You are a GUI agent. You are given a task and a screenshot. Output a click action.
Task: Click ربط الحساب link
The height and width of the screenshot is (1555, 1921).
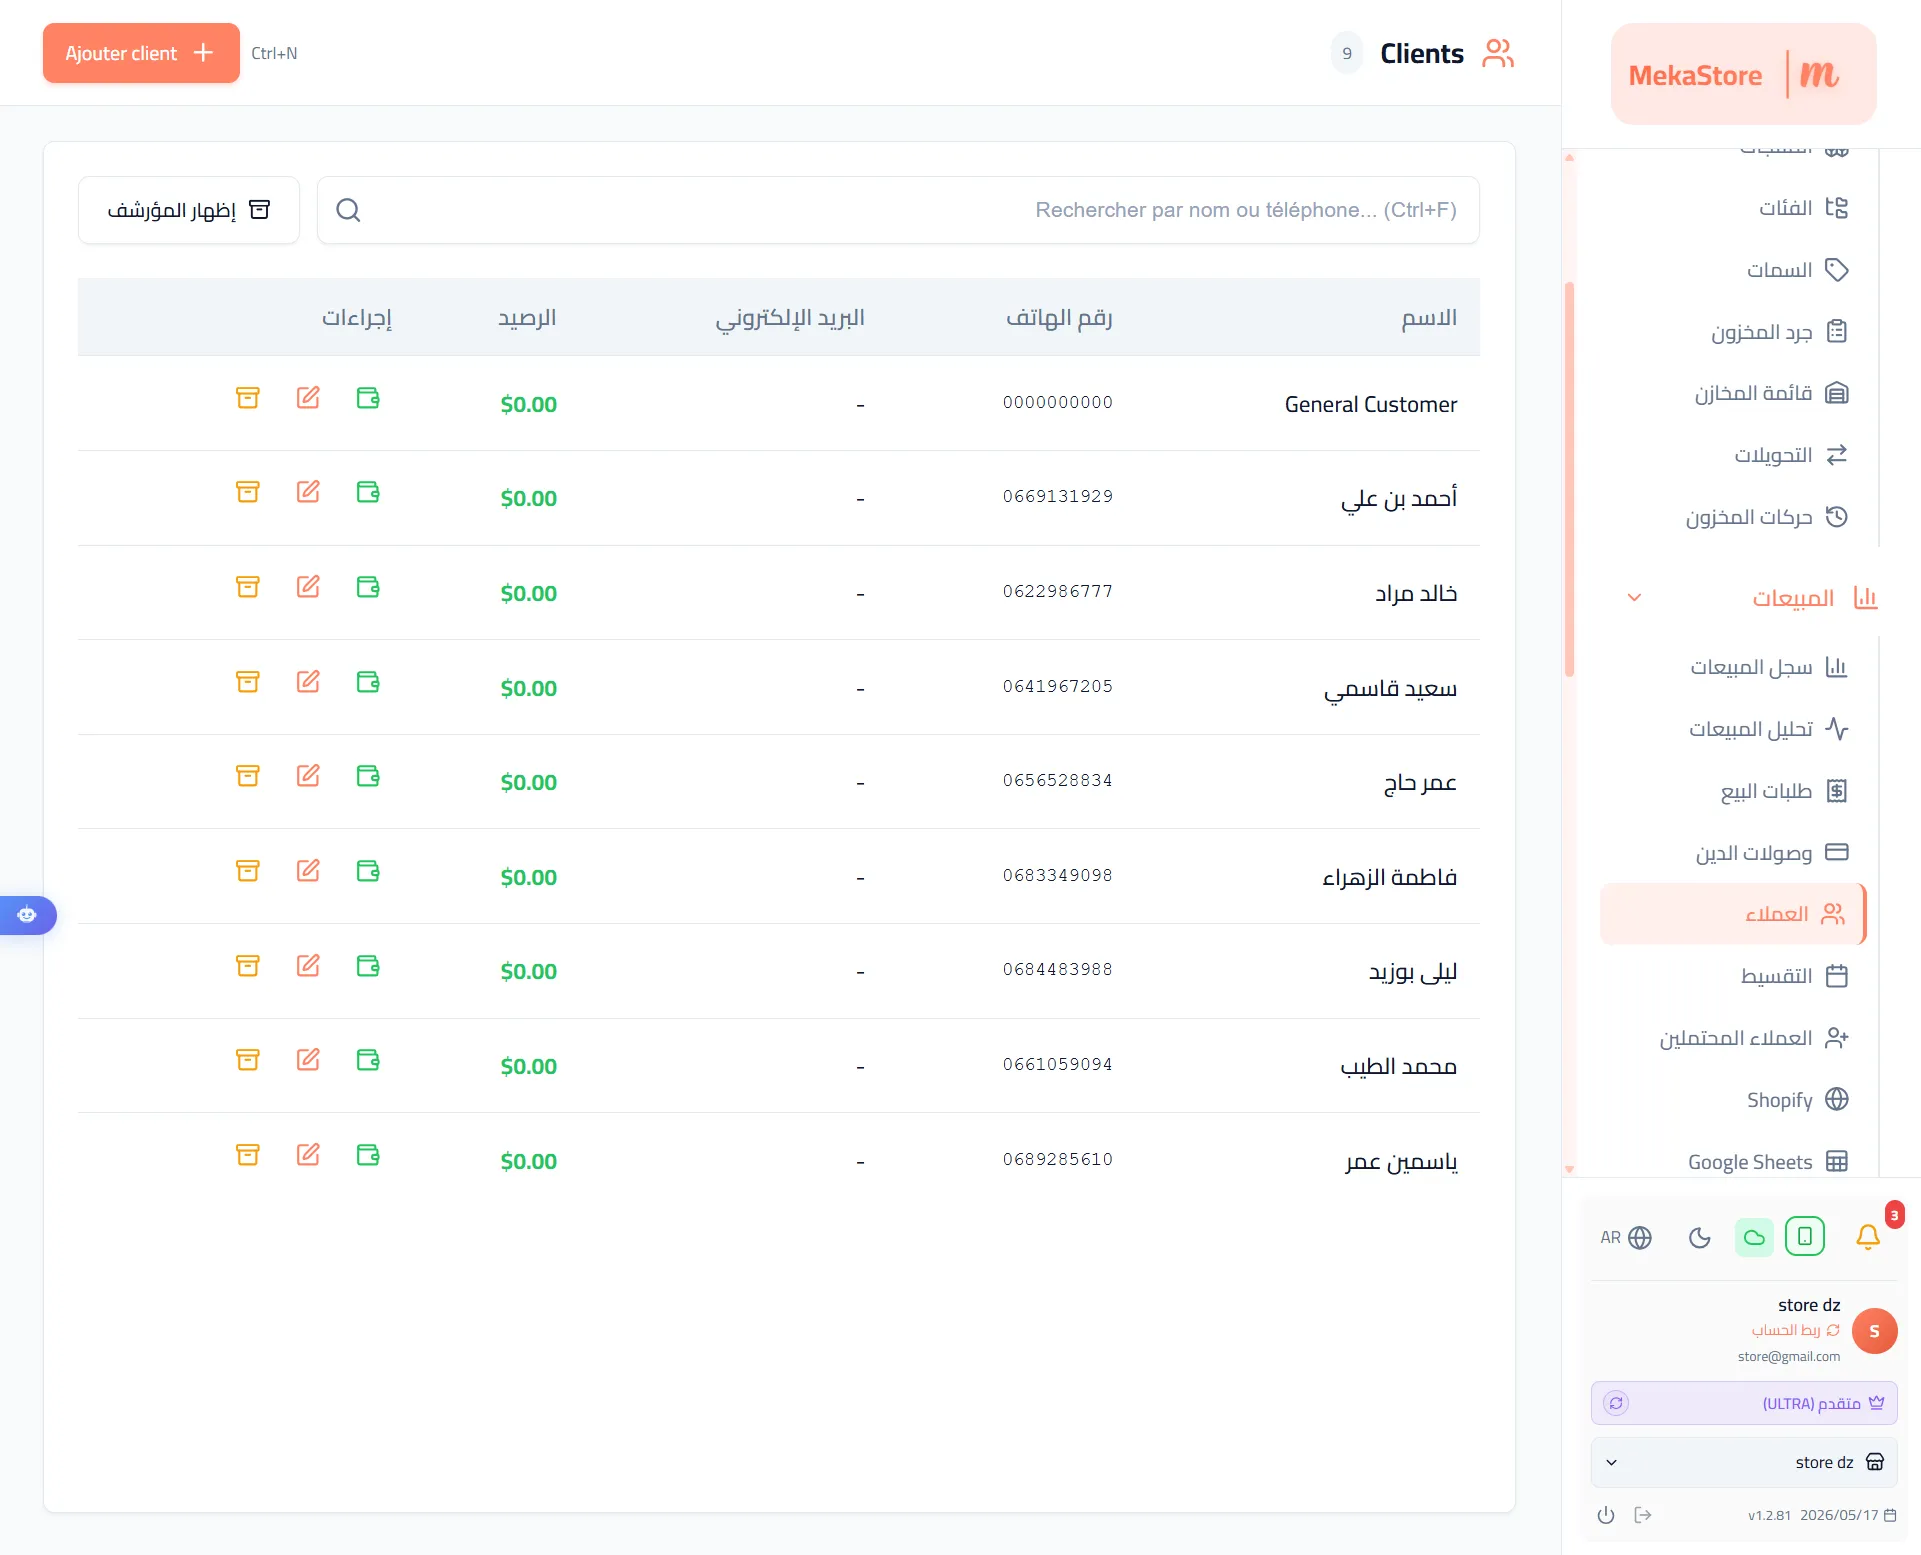1796,1330
